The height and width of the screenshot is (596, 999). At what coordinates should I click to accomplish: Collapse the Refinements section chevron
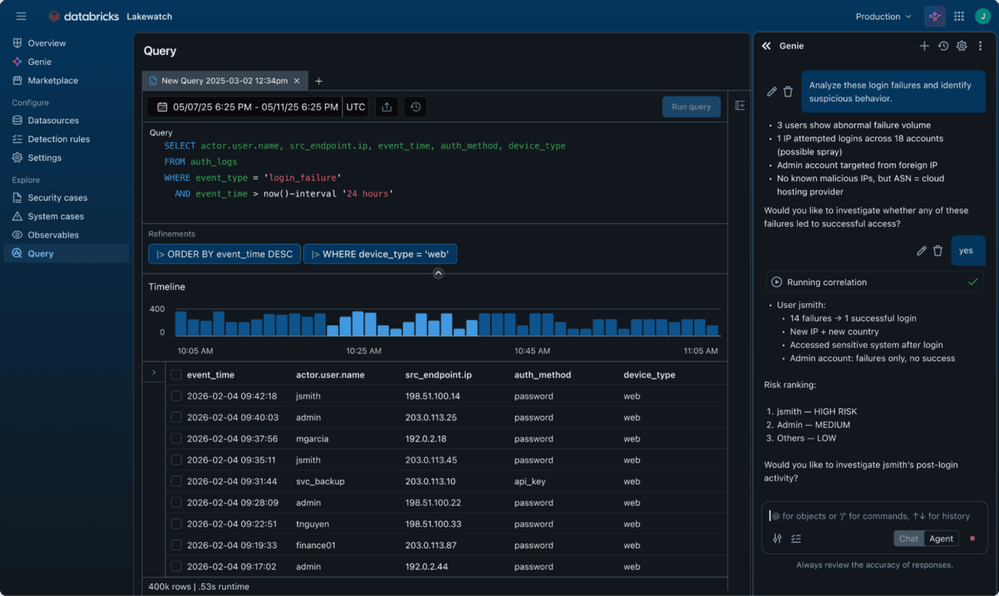438,273
